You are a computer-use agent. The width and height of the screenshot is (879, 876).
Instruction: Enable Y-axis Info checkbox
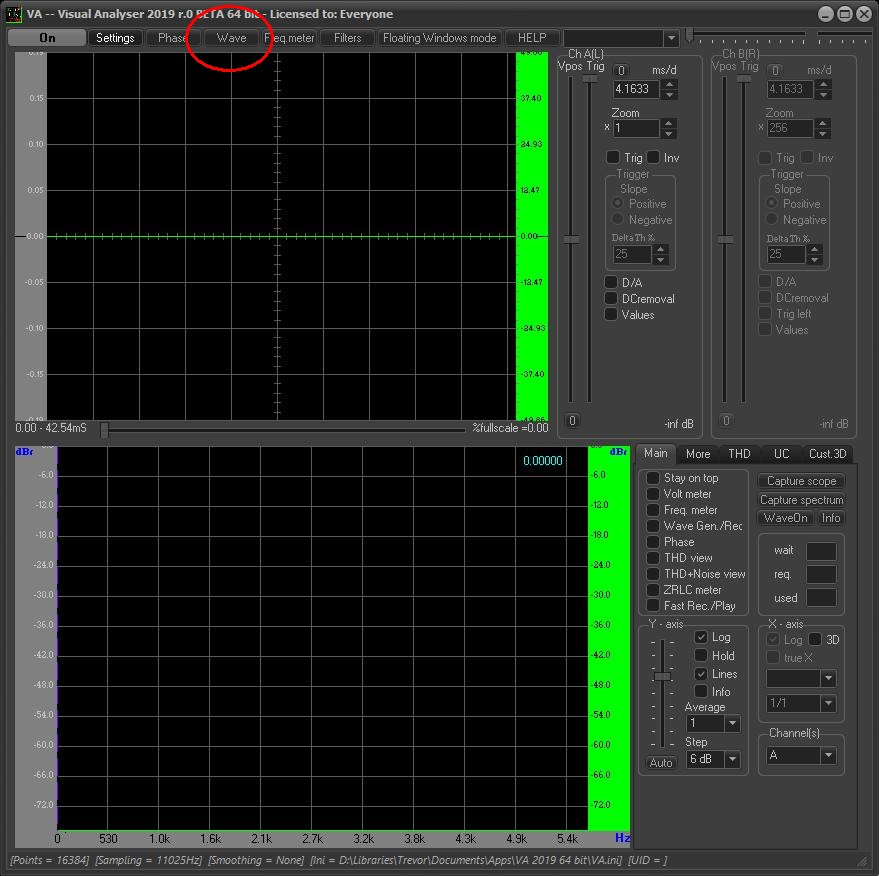click(701, 692)
